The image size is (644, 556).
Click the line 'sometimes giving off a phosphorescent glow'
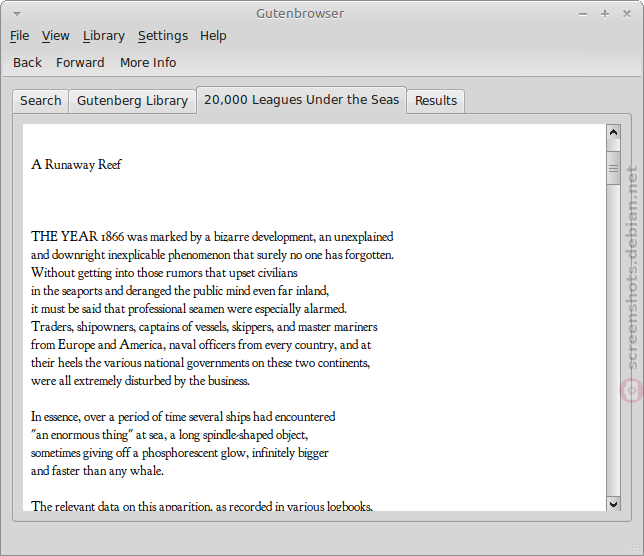point(180,453)
